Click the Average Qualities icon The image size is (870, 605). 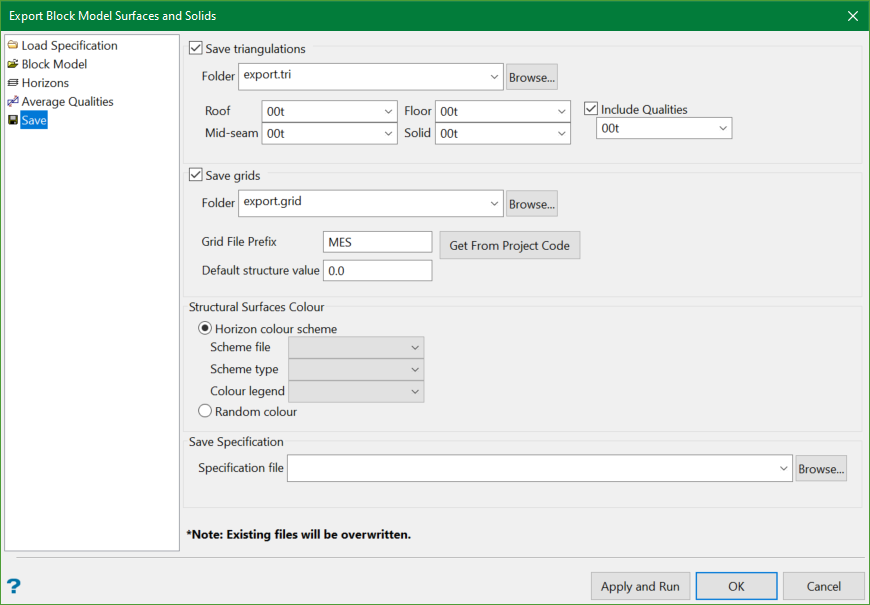(x=13, y=102)
